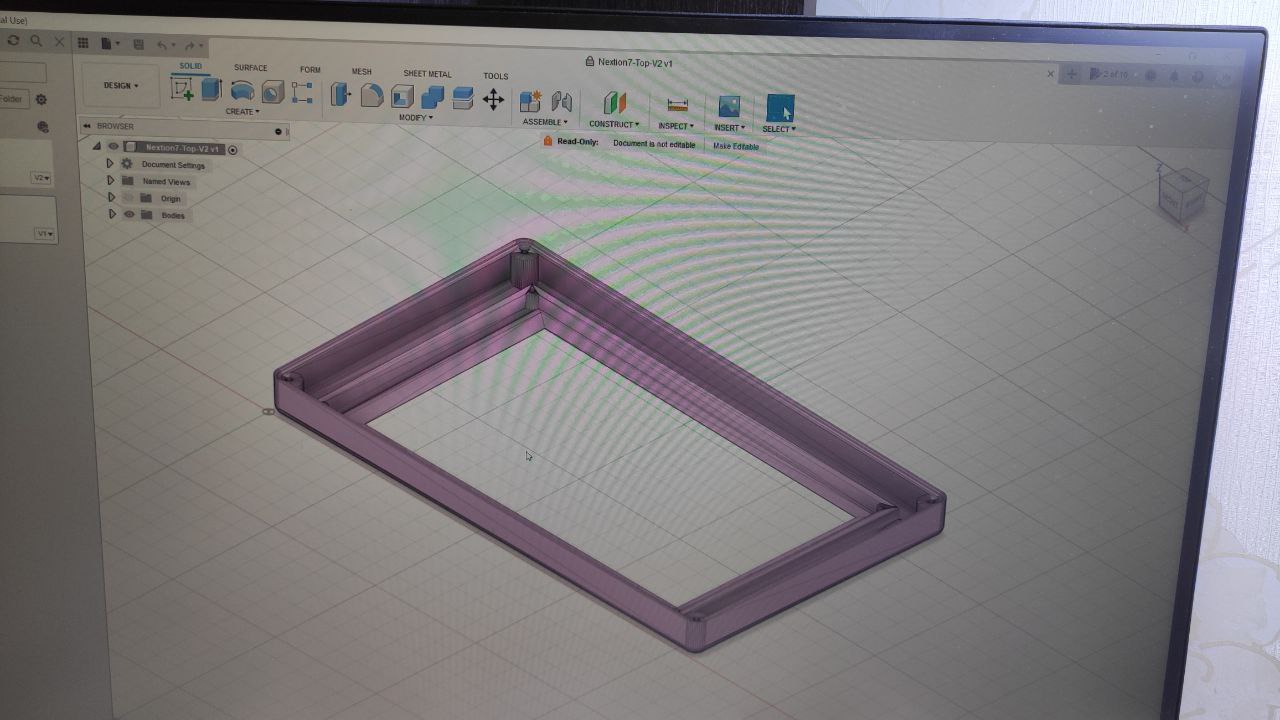
Task: Select the Offset Face tool
Action: 462,98
